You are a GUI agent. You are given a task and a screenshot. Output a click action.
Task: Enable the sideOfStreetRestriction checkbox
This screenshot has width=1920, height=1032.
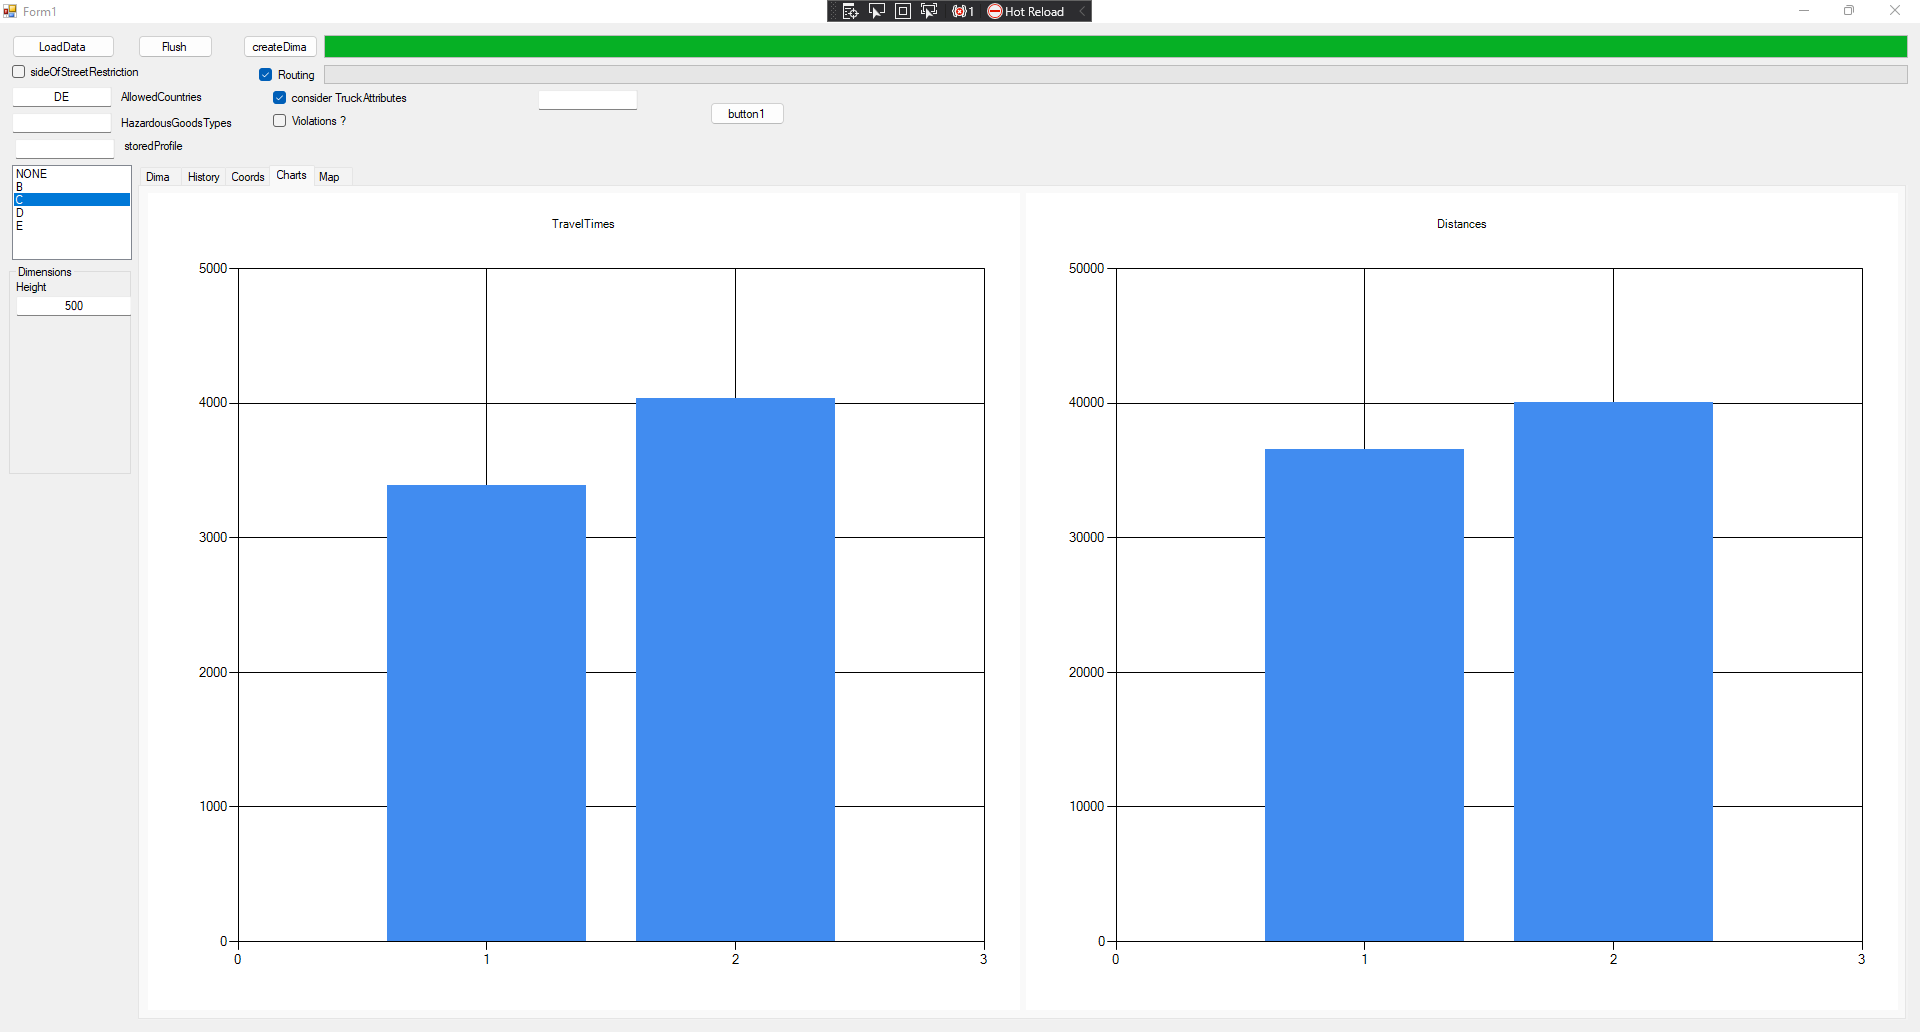point(19,72)
